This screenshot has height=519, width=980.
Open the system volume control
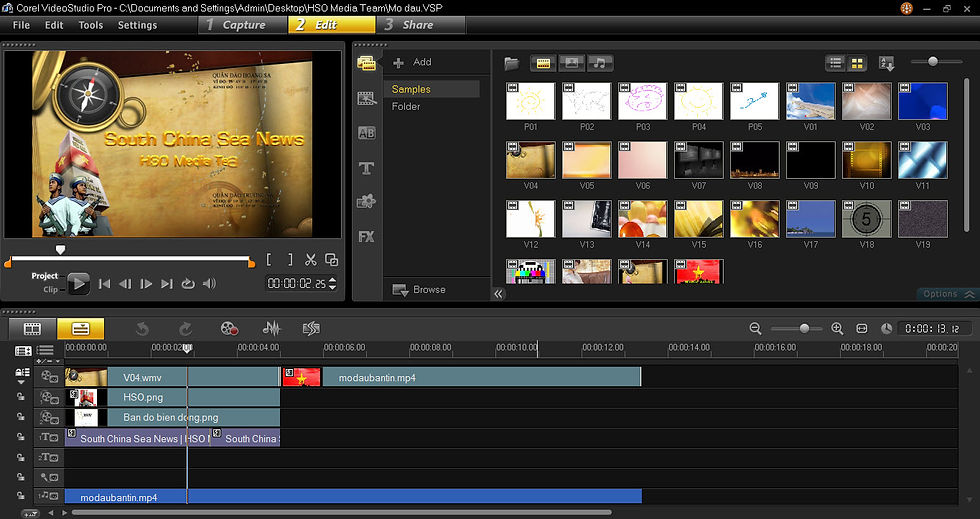coord(209,284)
